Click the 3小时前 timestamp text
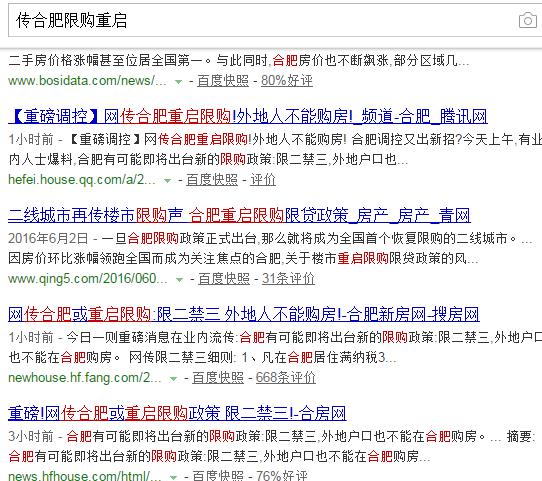This screenshot has width=542, height=481. 31,436
